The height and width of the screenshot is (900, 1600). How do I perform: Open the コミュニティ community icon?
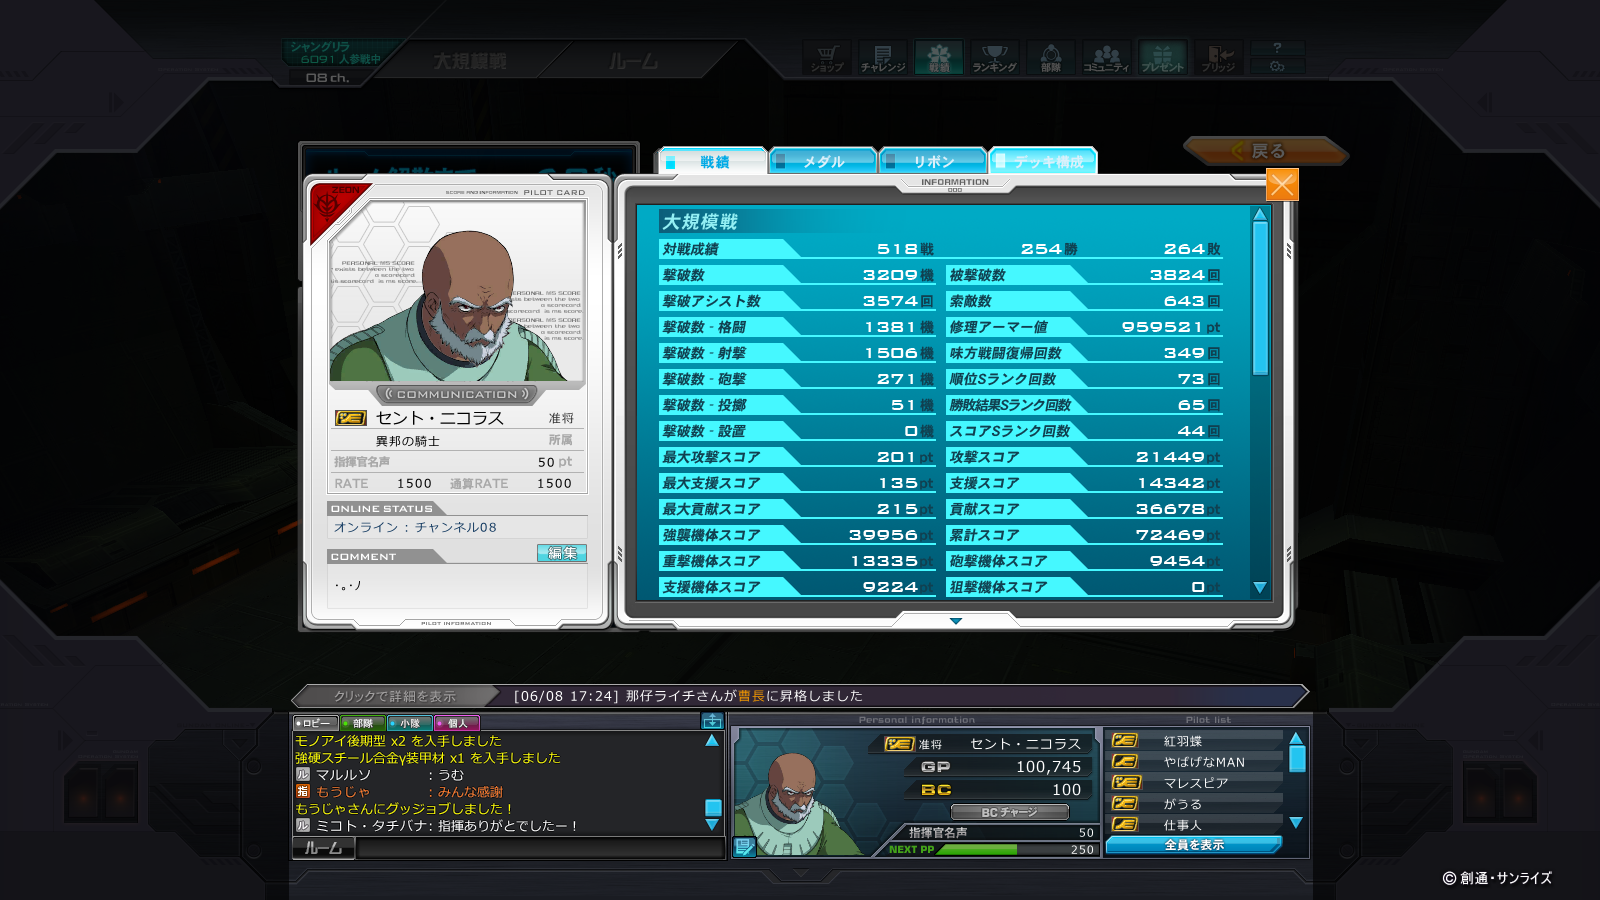tap(1106, 58)
